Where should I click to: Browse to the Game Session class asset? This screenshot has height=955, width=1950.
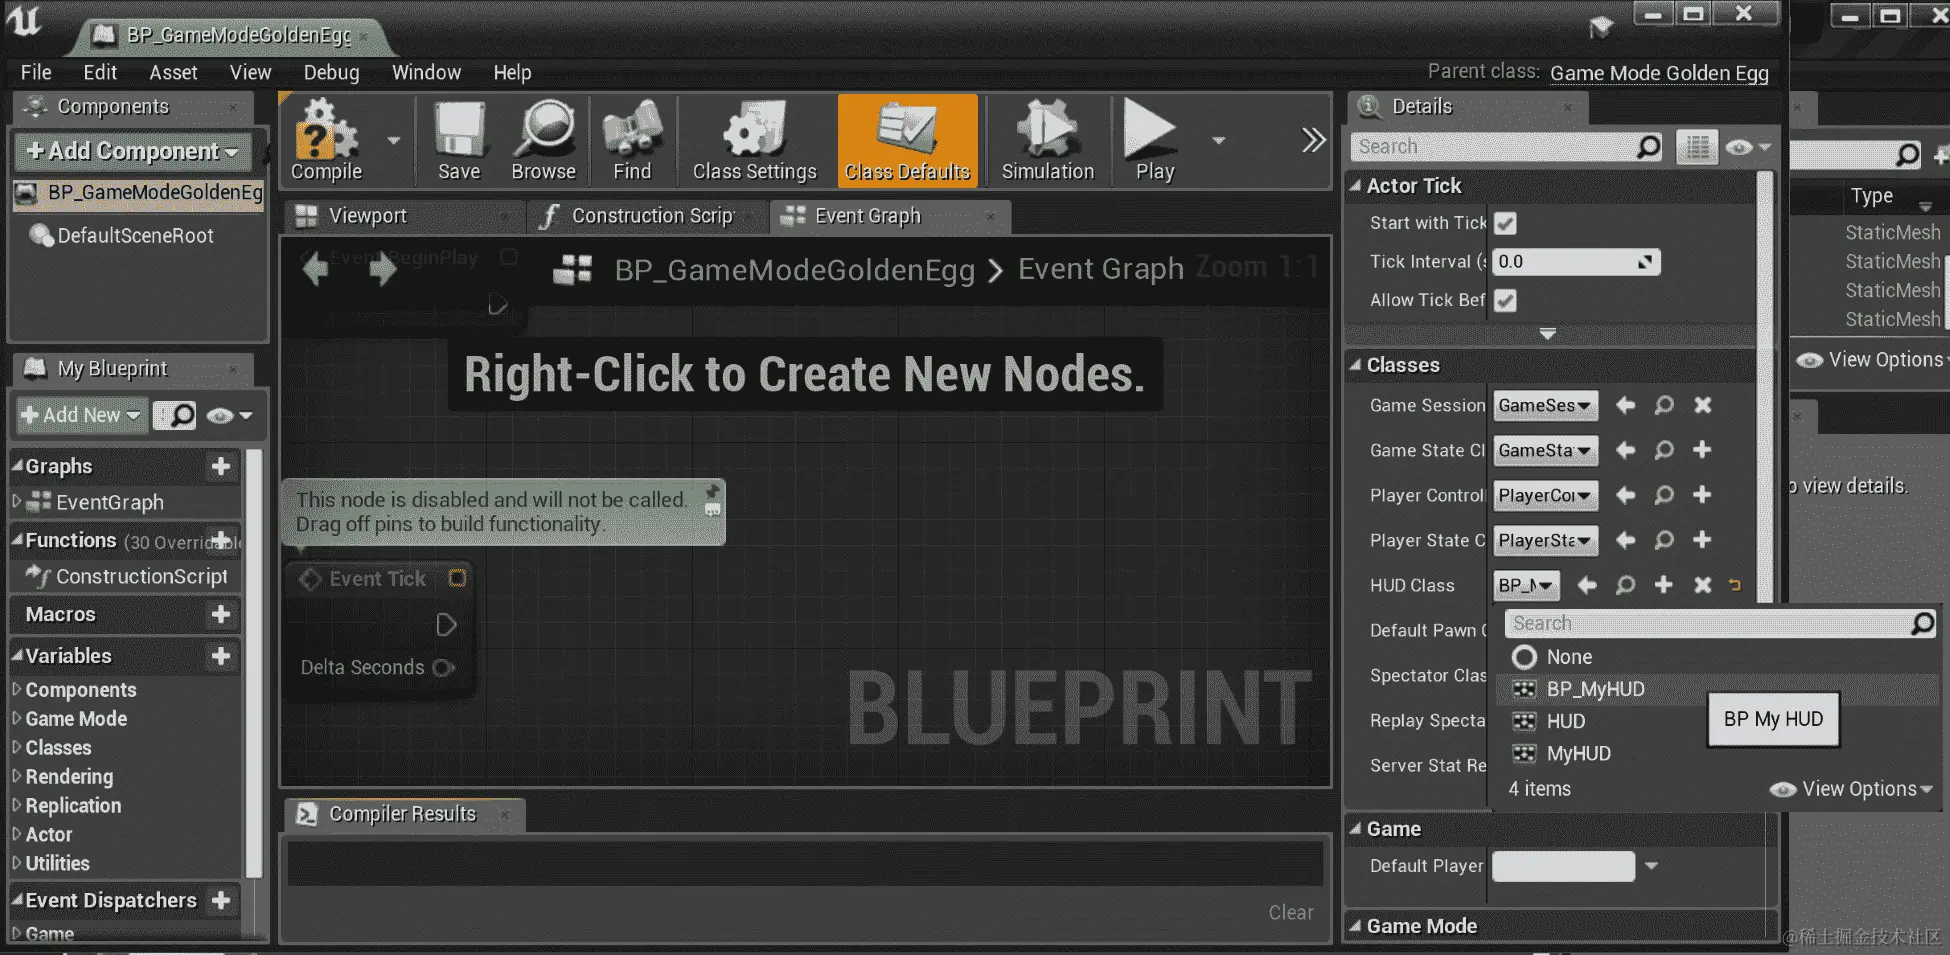pyautogui.click(x=1664, y=405)
